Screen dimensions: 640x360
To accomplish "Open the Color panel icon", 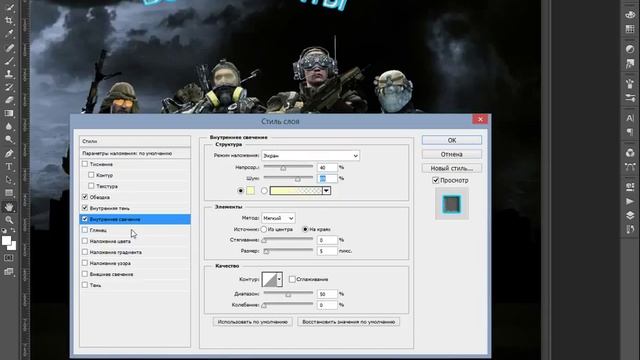I will [x=630, y=14].
